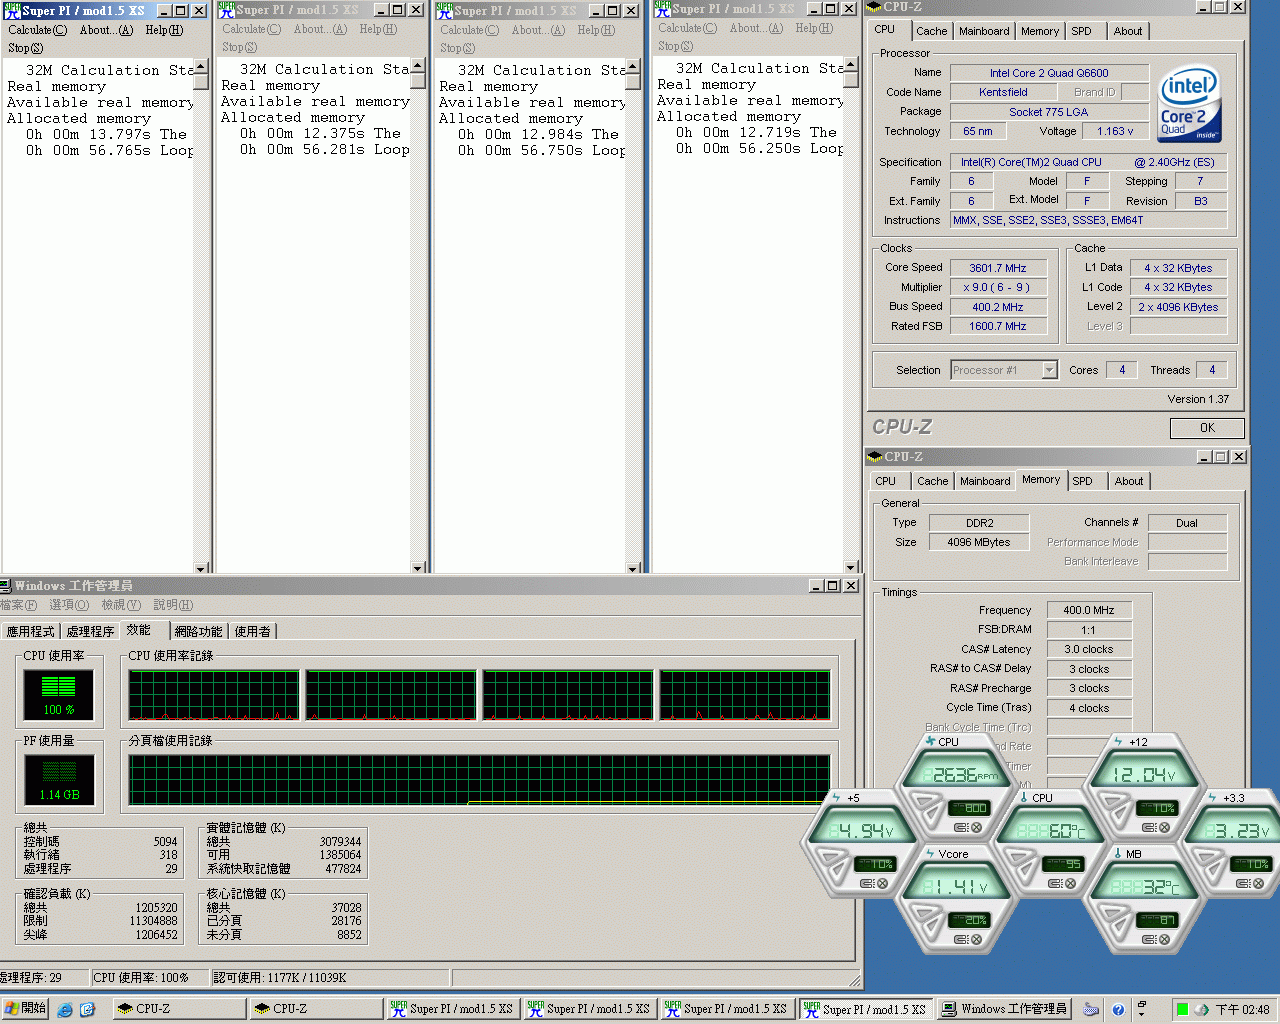
Task: Switch to Windows 工作管理員 taskbar button
Action: (x=1005, y=1009)
